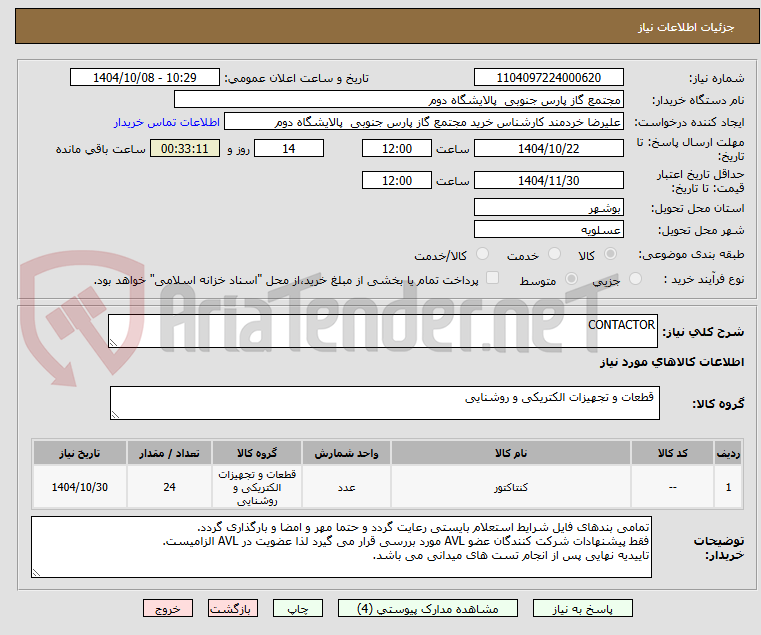Click the ساعت باقی مانده label

pyautogui.click(x=100, y=149)
